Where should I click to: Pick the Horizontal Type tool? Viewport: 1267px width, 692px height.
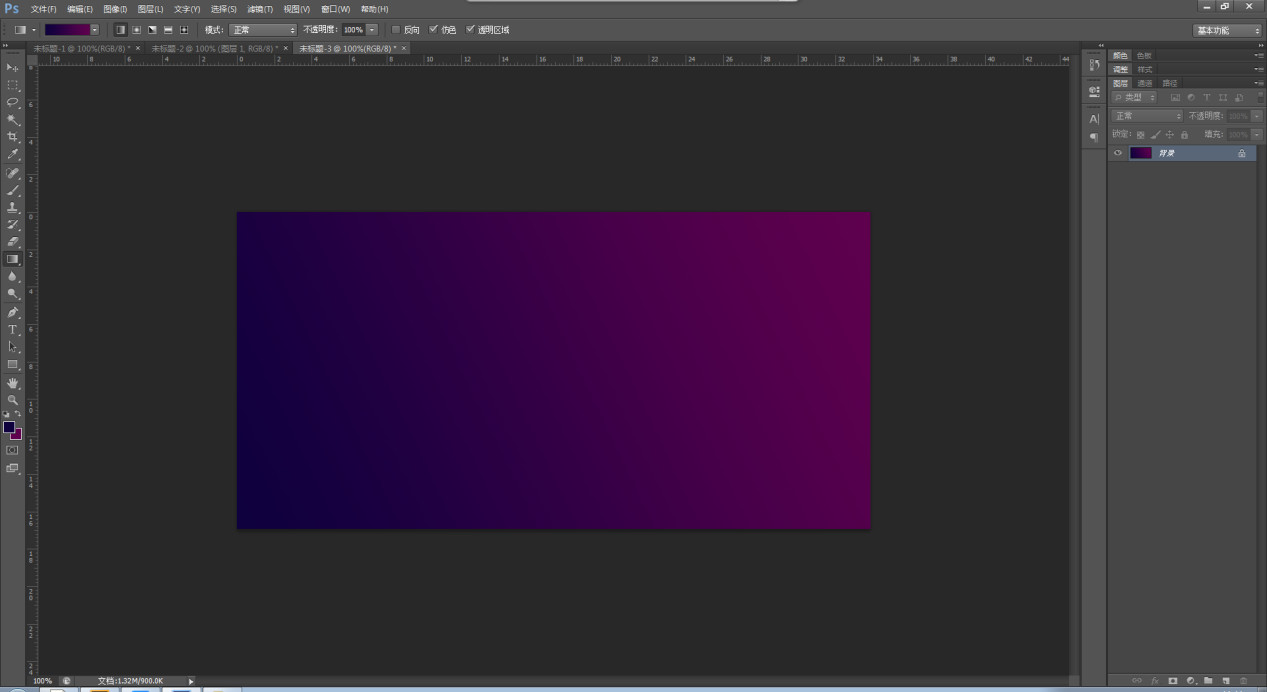(13, 329)
